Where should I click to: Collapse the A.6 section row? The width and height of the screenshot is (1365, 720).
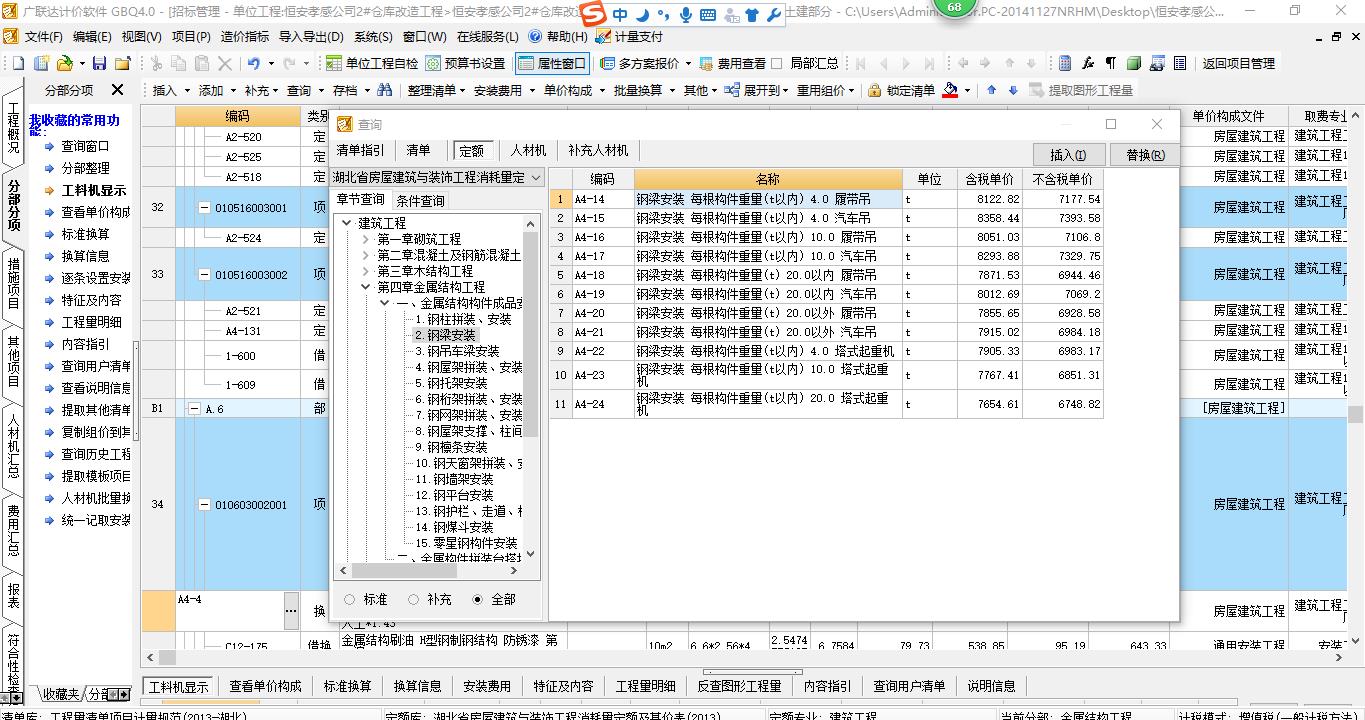(x=194, y=409)
